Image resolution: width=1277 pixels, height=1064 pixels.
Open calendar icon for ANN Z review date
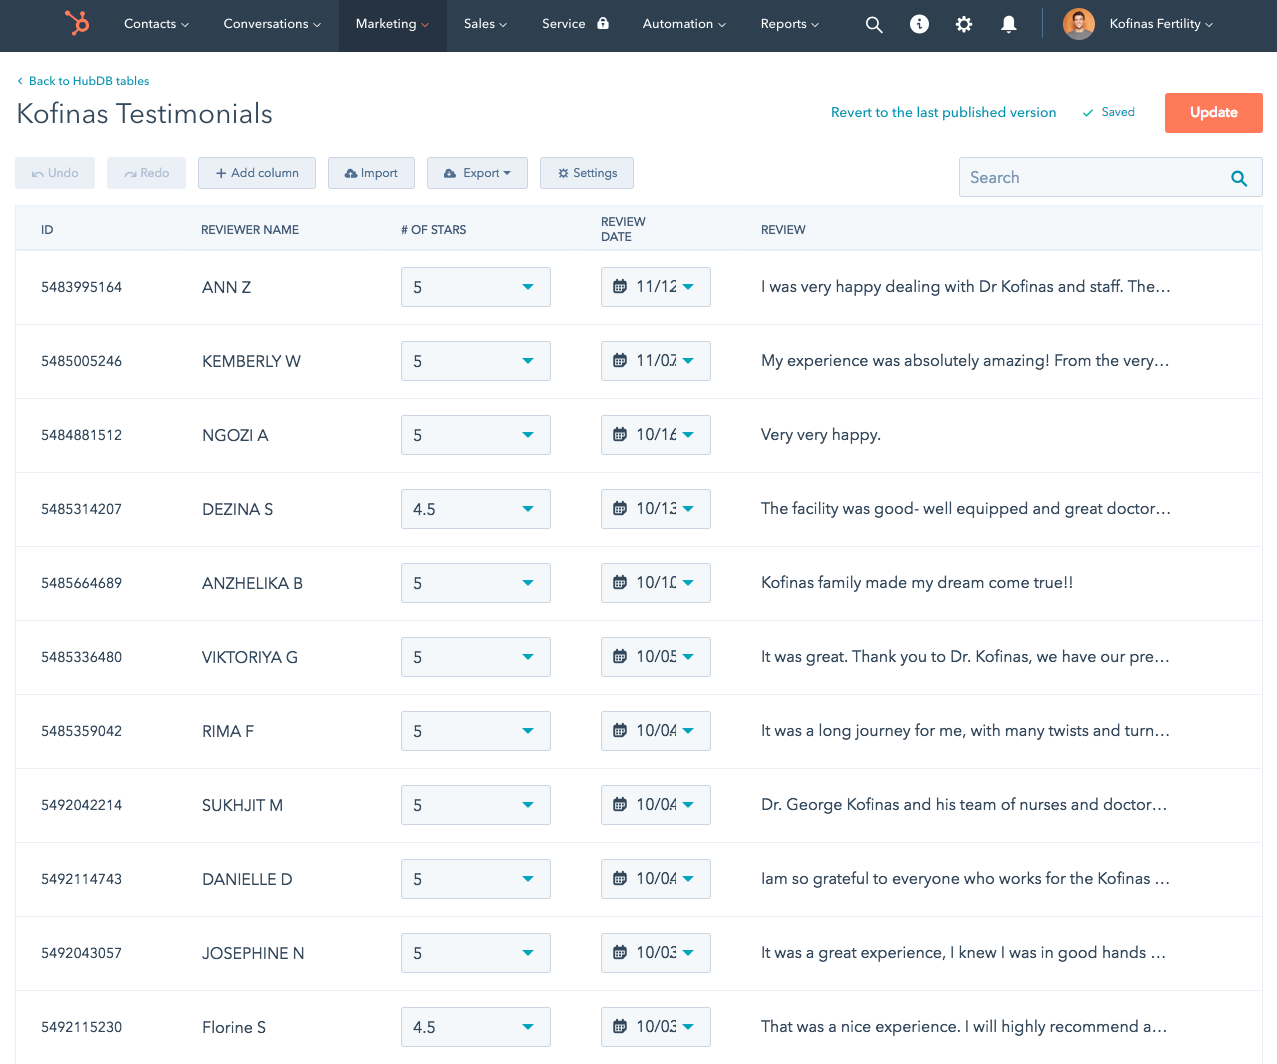point(620,287)
